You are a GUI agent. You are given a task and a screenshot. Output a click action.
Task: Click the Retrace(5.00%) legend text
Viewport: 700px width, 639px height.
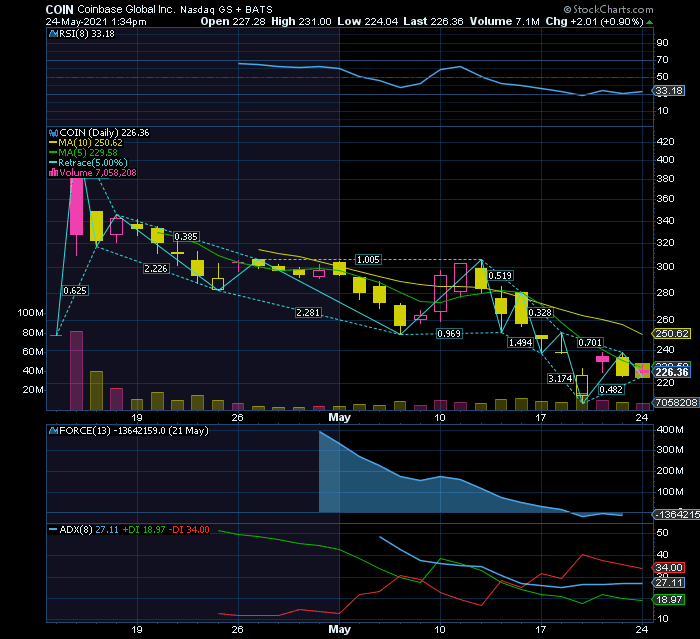click(x=93, y=163)
